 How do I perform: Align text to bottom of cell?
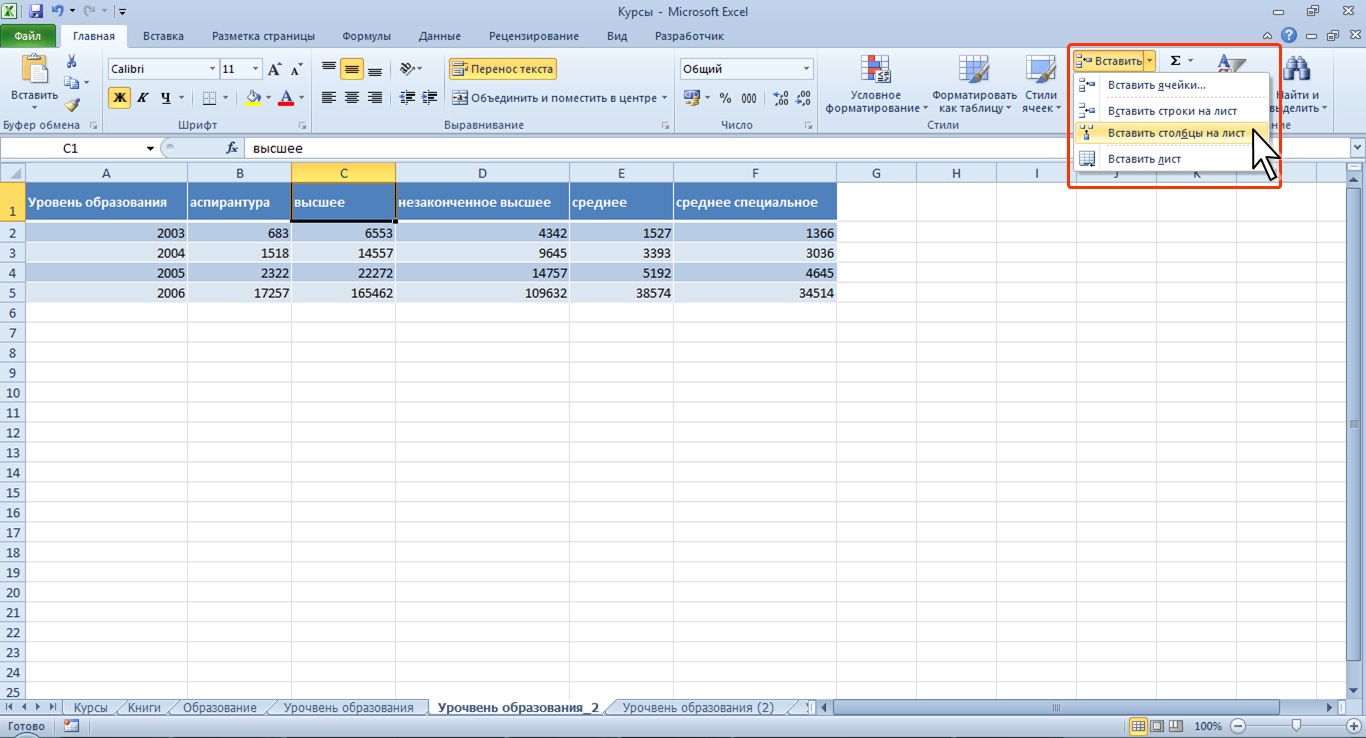[x=375, y=69]
